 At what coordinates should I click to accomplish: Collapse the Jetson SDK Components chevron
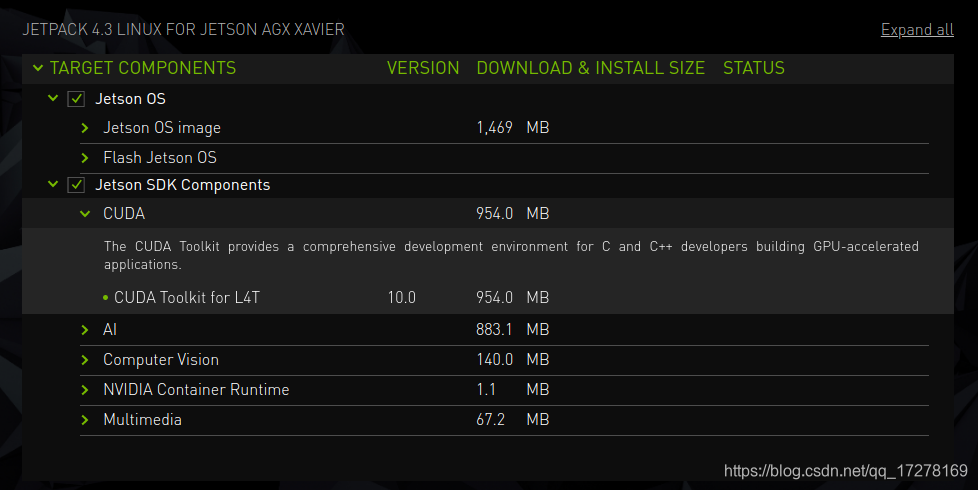coord(53,184)
